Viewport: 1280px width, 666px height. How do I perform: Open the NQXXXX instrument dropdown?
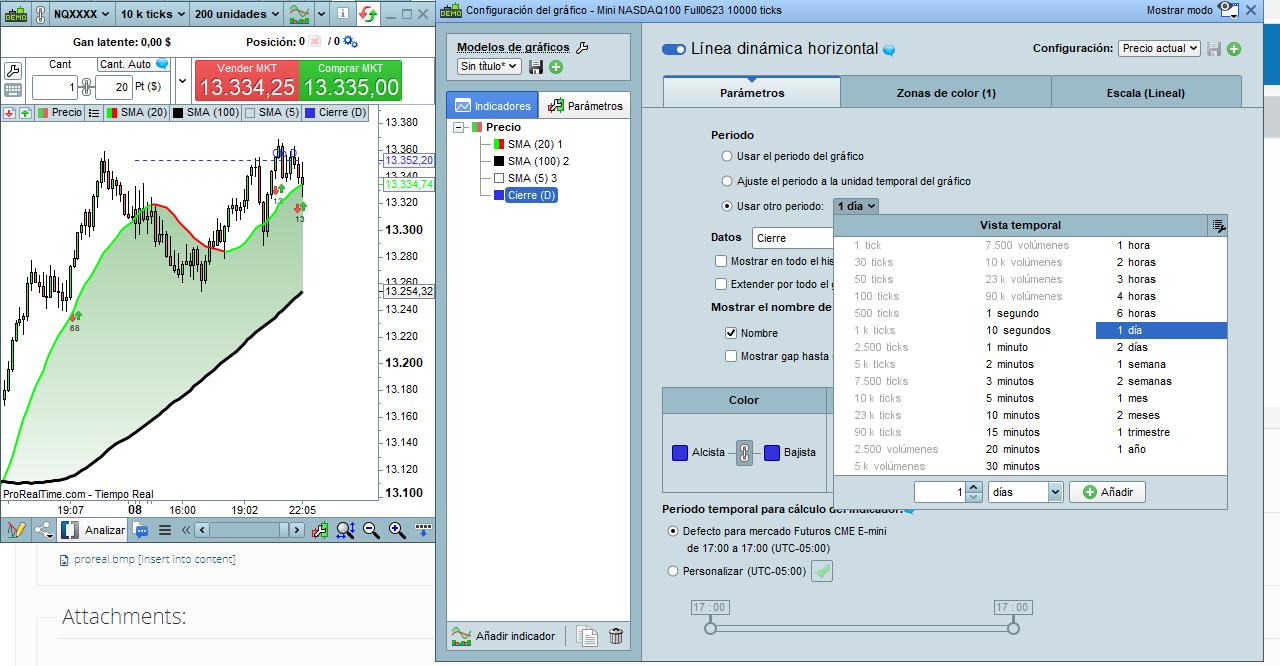pyautogui.click(x=81, y=14)
